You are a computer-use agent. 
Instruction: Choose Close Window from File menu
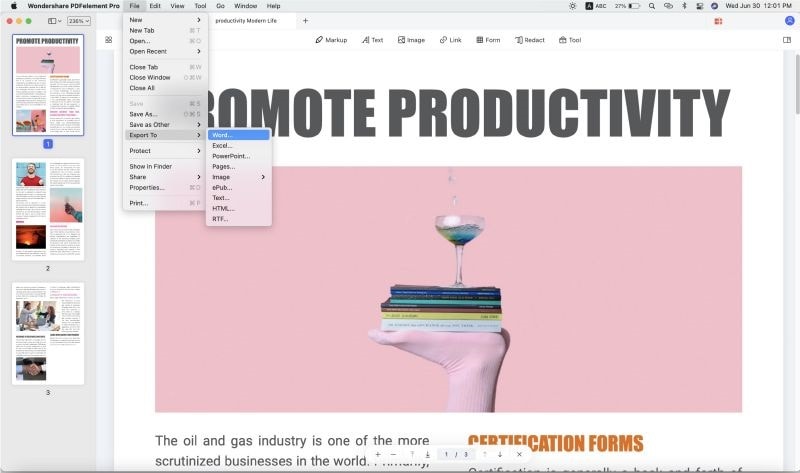click(x=165, y=78)
